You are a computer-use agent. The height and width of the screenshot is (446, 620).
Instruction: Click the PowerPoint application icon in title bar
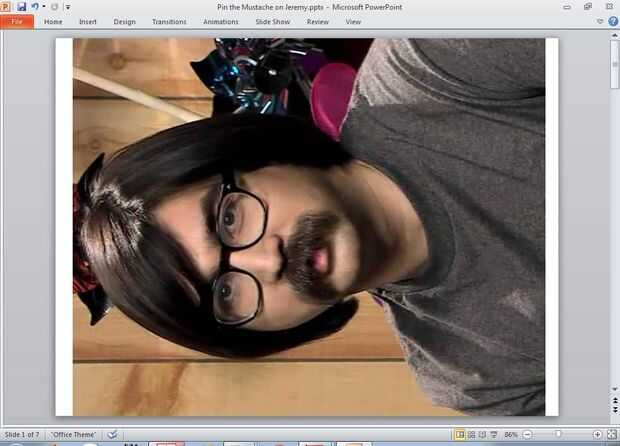(5, 6)
